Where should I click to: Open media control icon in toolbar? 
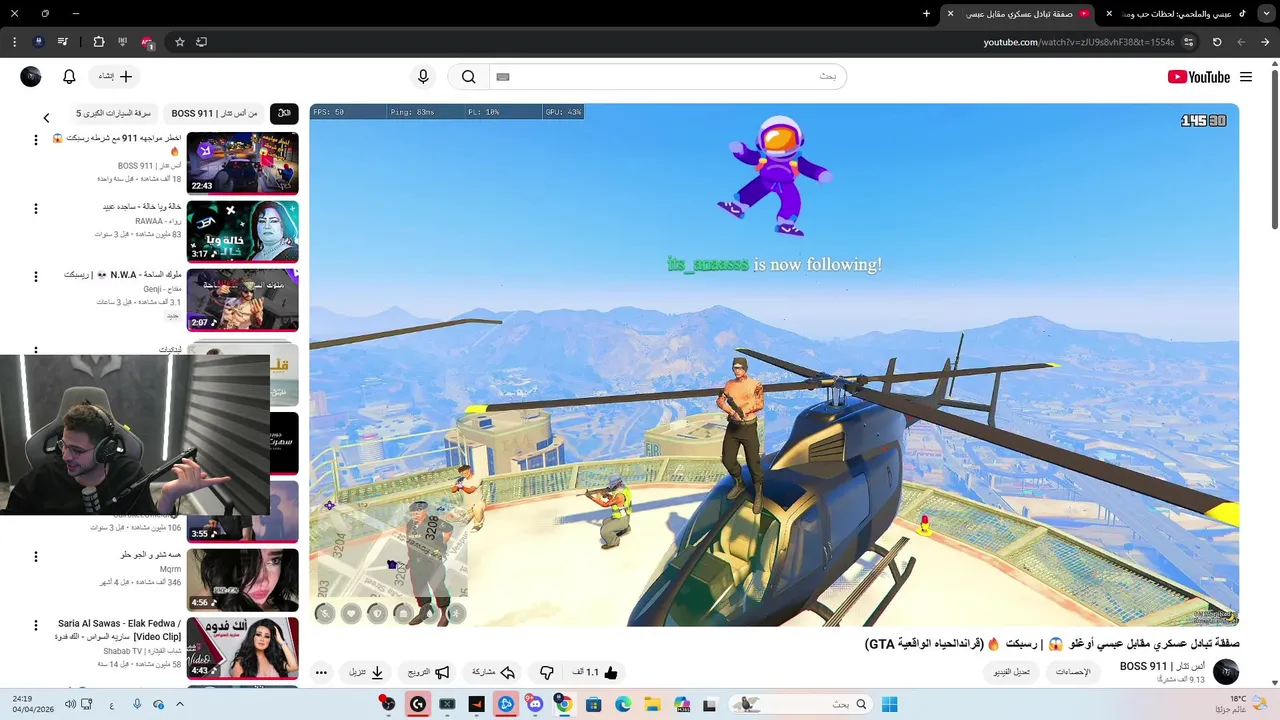point(62,42)
